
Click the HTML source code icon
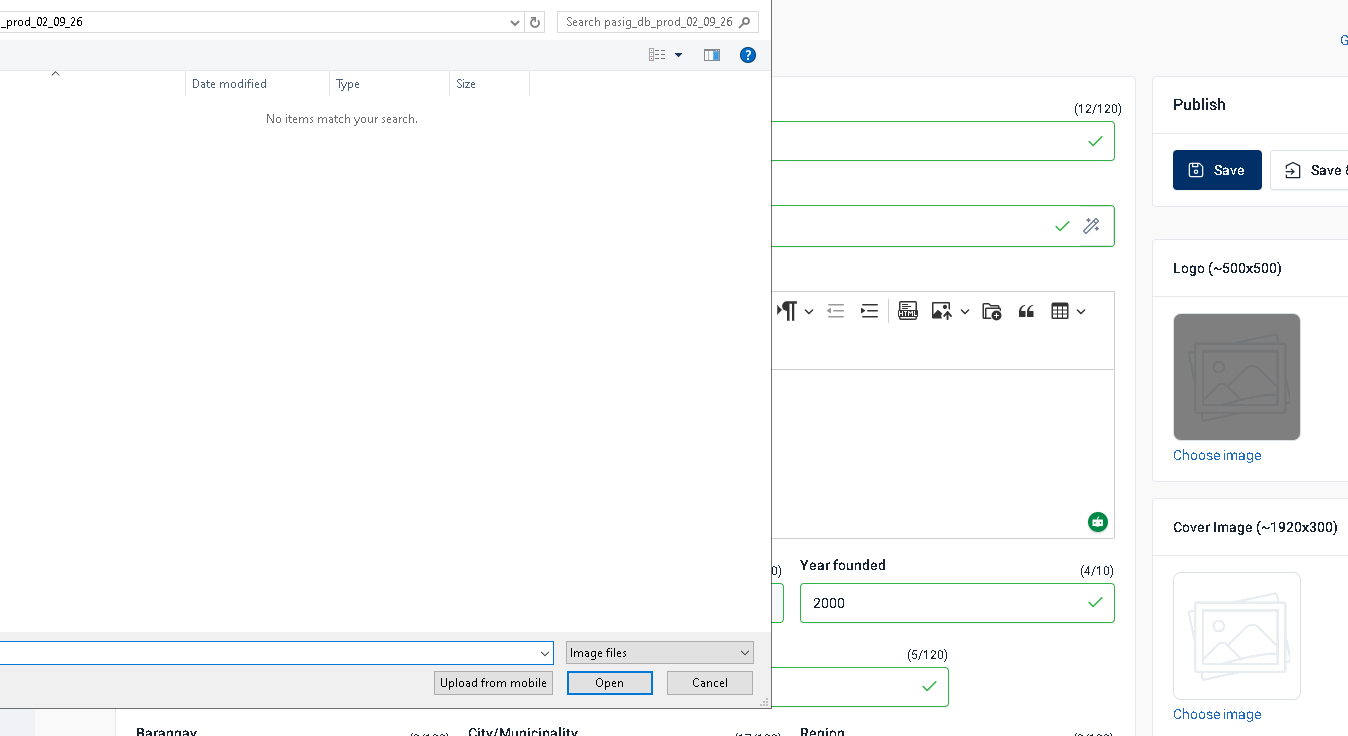tap(907, 311)
